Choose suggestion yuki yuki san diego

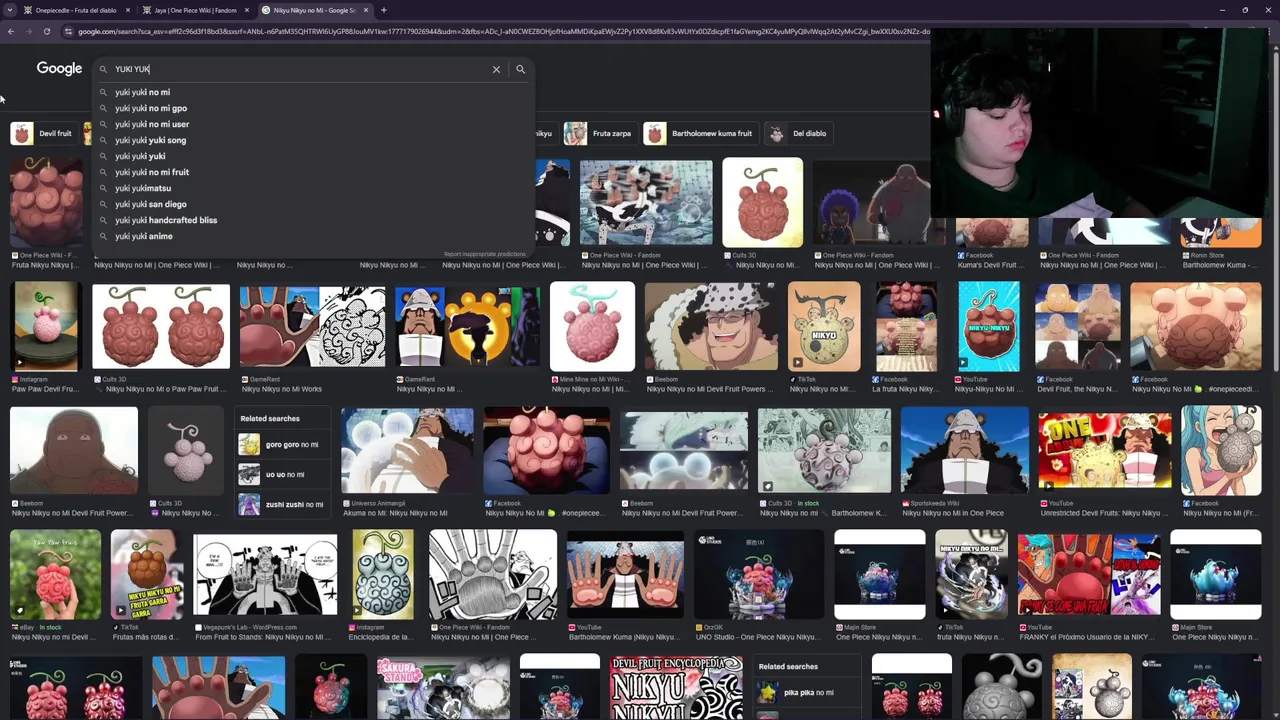[x=313, y=204]
